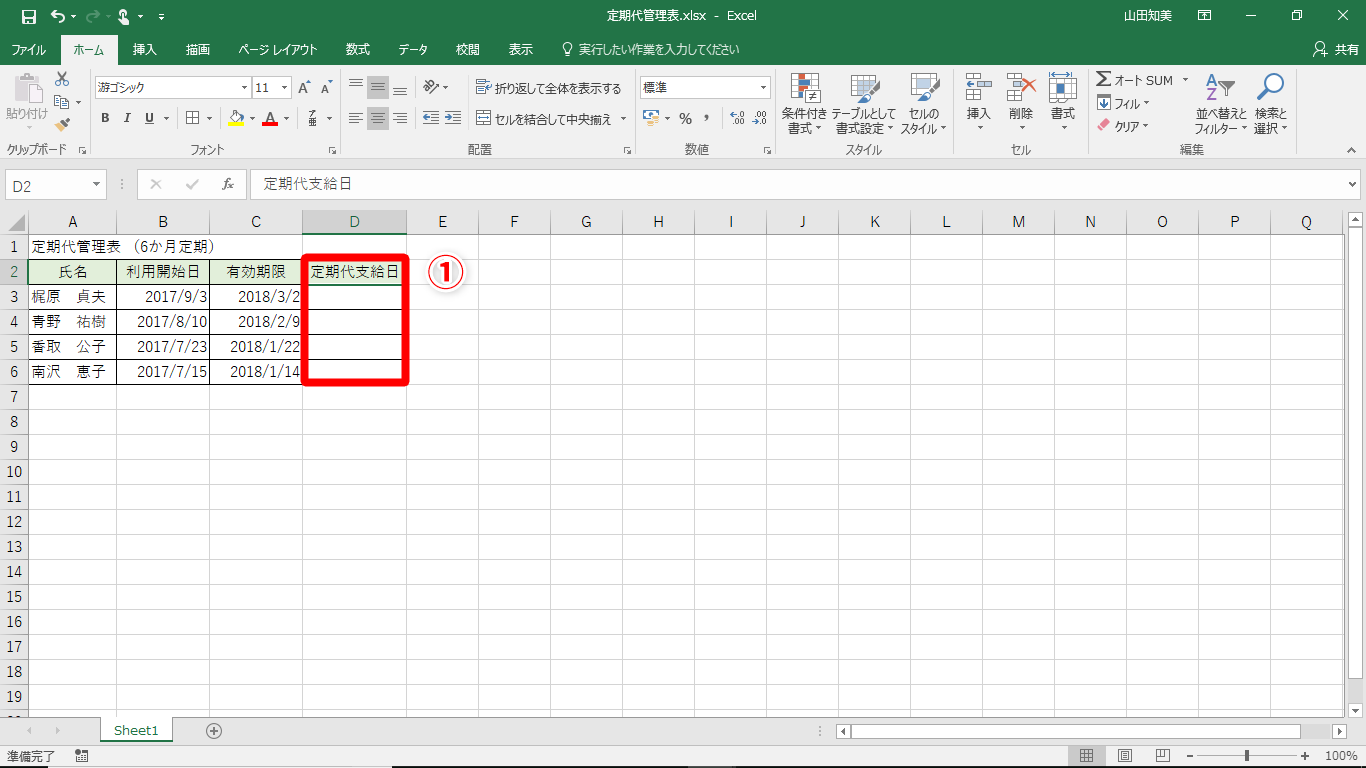The image size is (1366, 768).
Task: Switch to Page Break Preview in status bar
Action: (x=1163, y=755)
